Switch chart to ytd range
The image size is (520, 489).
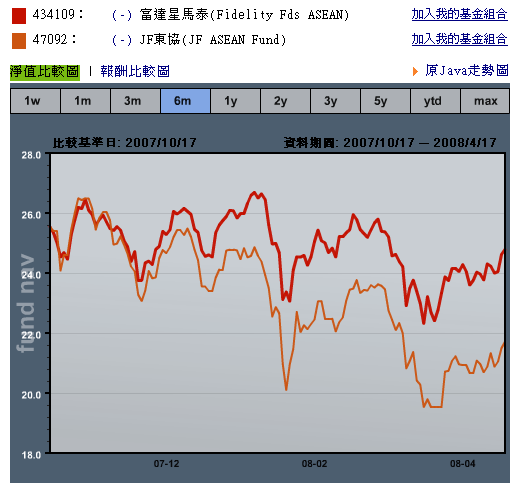point(435,101)
